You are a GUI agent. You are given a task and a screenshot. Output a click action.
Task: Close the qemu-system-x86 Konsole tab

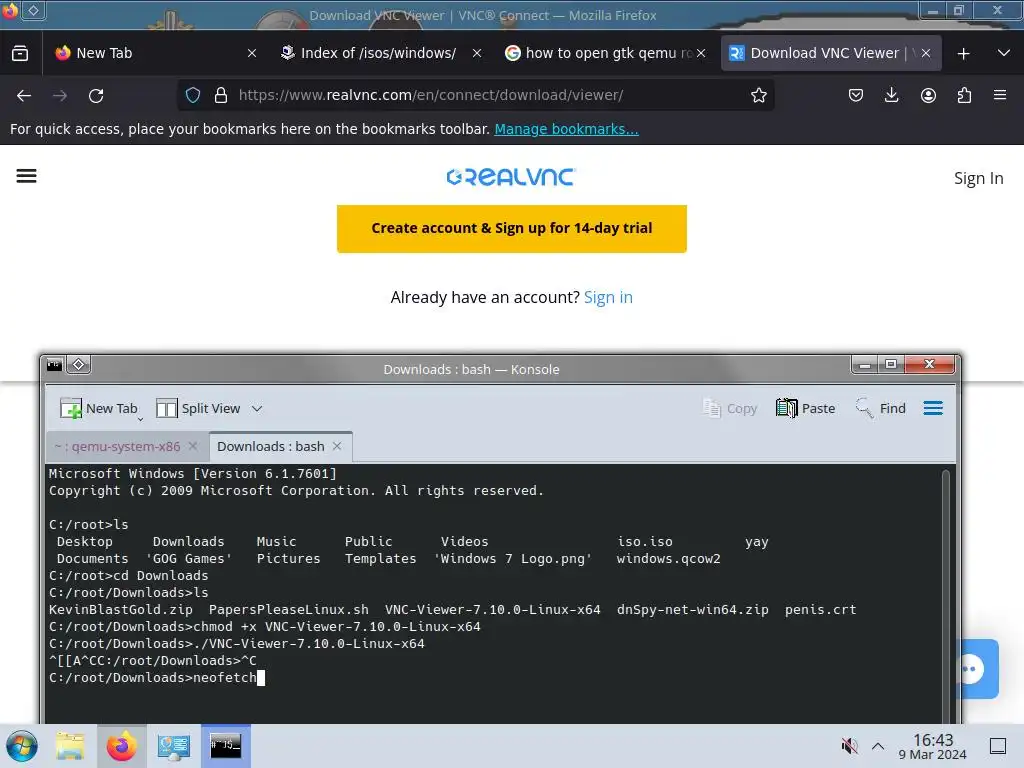tap(193, 446)
